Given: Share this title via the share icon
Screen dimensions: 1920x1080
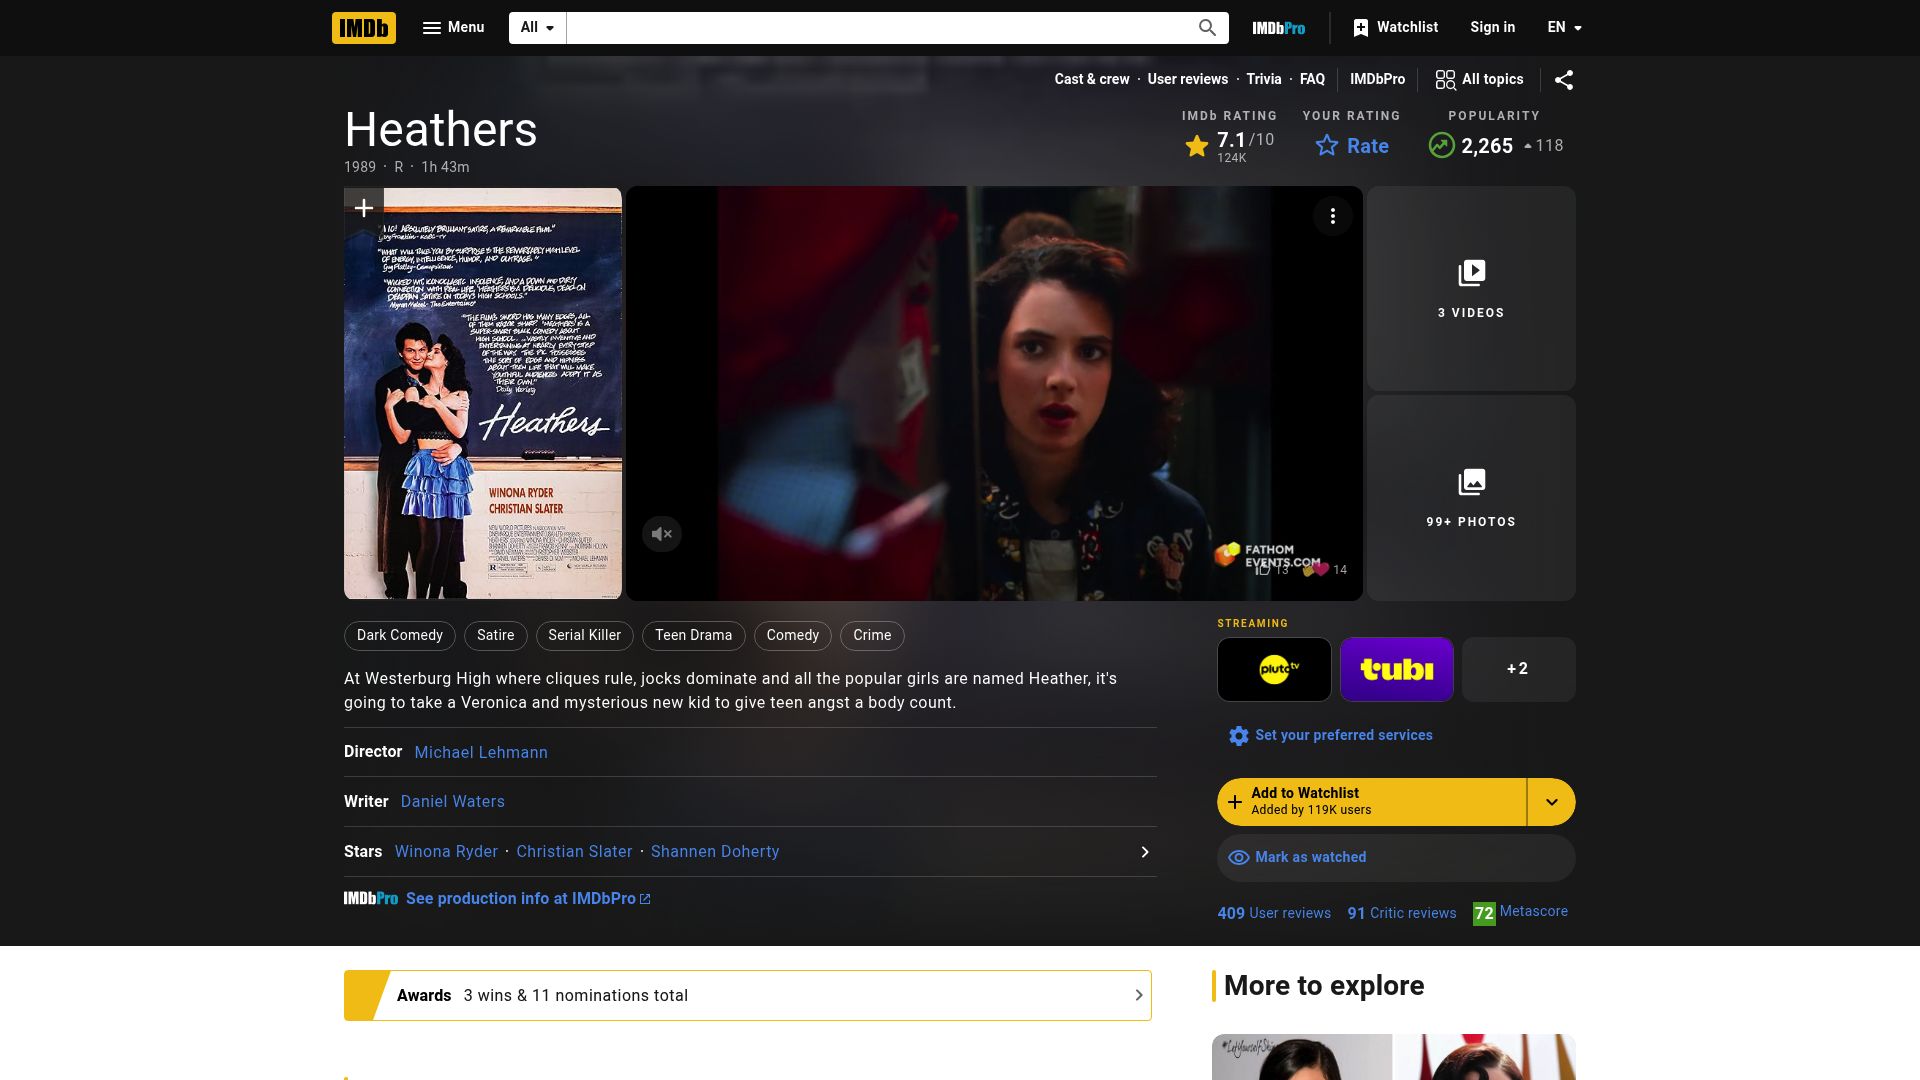Looking at the screenshot, I should tap(1564, 80).
